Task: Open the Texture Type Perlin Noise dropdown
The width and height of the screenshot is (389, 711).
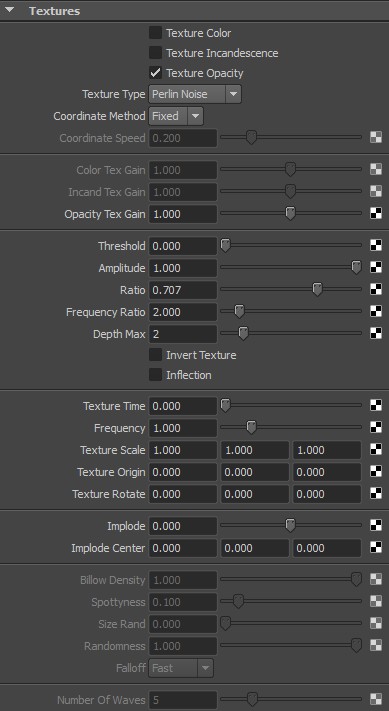Action: [x=195, y=94]
